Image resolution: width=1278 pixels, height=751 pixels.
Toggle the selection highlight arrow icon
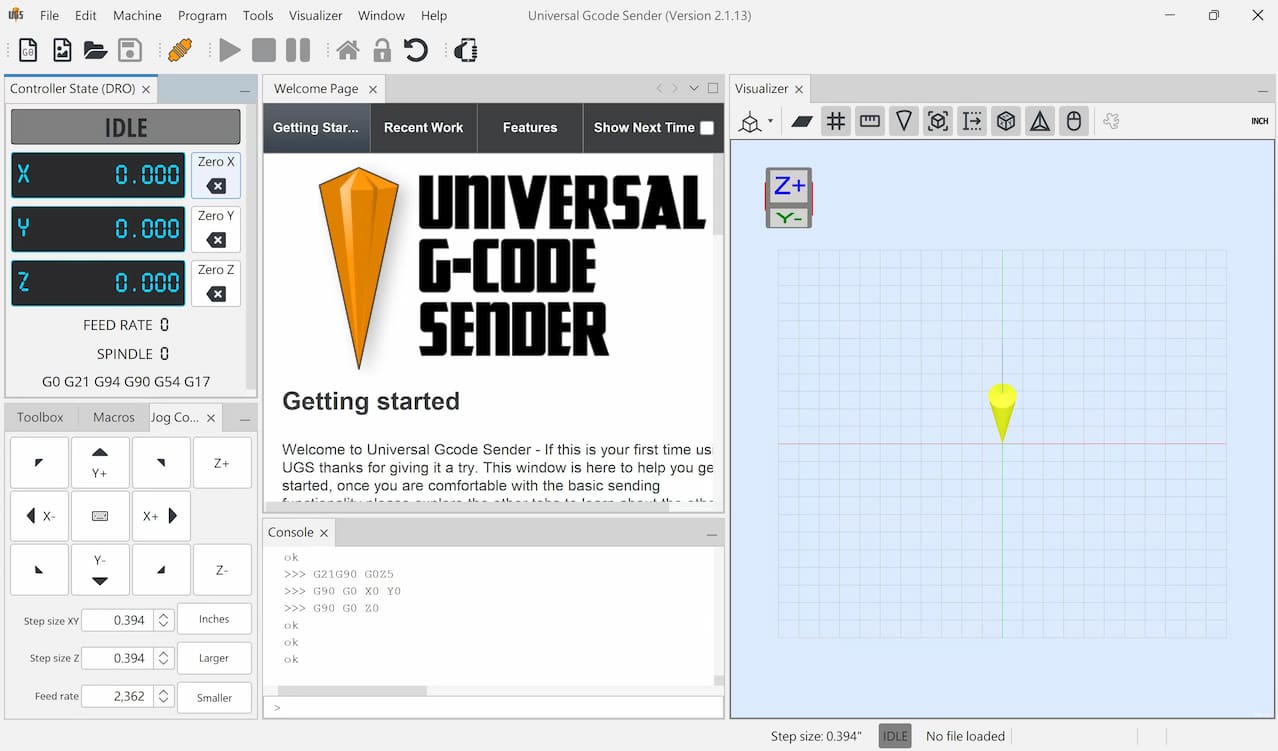click(x=972, y=121)
